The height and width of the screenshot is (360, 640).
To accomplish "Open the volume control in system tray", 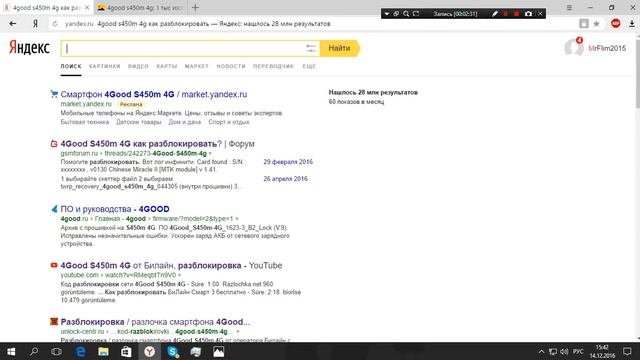I will tap(564, 351).
